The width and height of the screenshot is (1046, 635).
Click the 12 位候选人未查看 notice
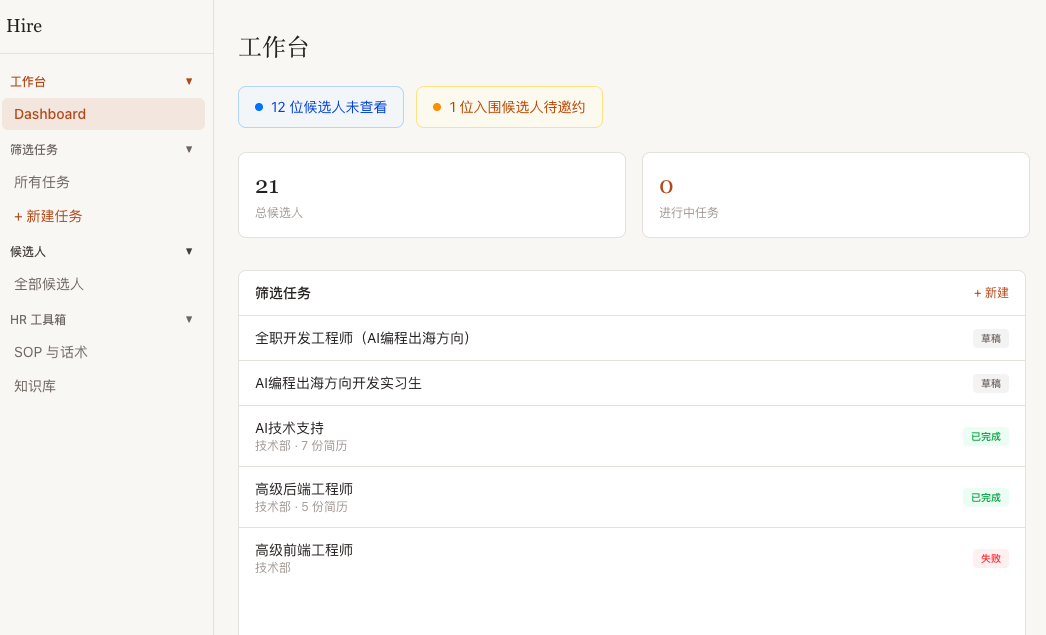[x=321, y=107]
